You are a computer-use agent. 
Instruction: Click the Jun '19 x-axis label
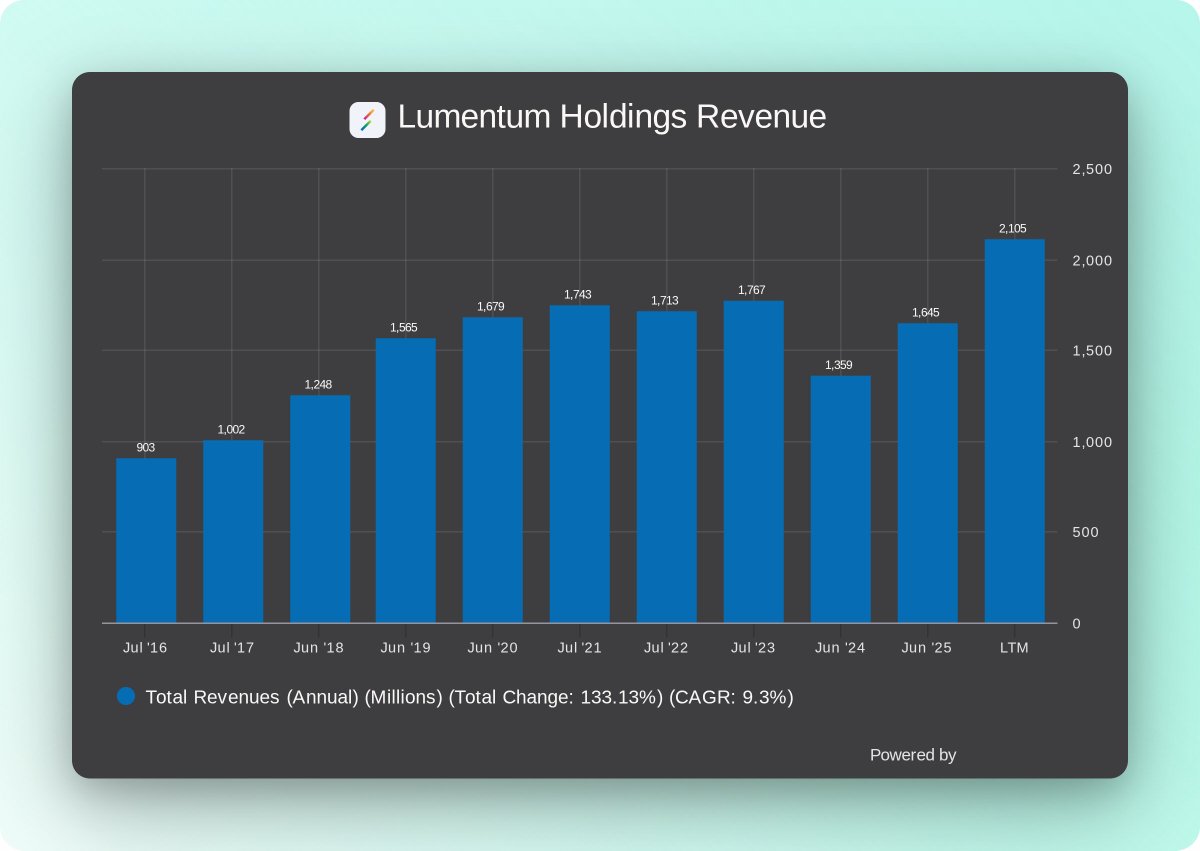coord(406,648)
